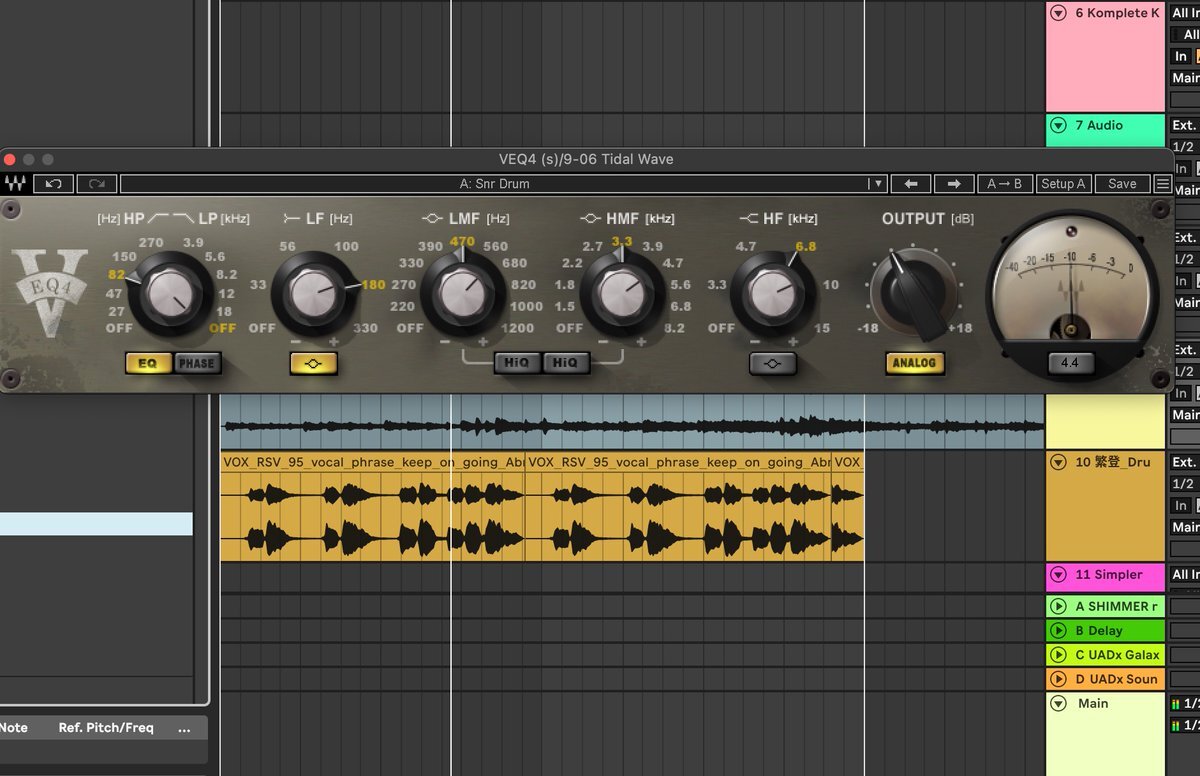Toggle the EQ in/out button
The width and height of the screenshot is (1200, 776).
click(x=148, y=363)
